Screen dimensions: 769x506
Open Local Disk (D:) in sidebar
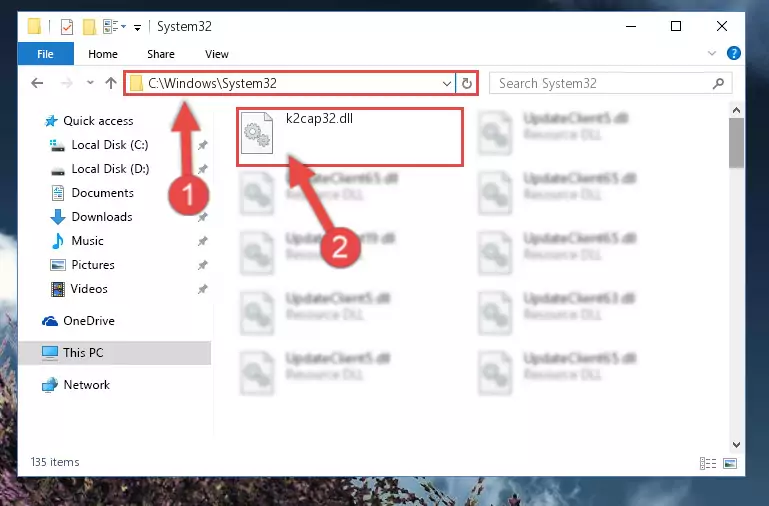pos(110,169)
